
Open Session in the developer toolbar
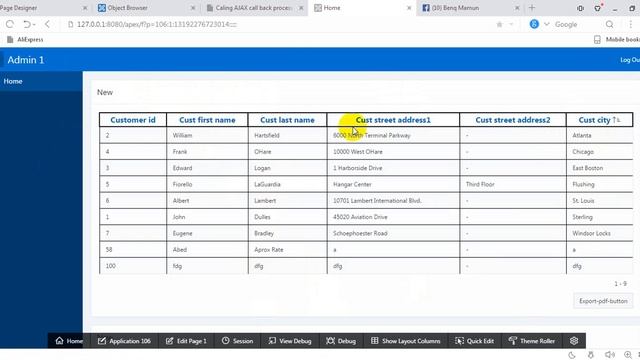tap(237, 341)
